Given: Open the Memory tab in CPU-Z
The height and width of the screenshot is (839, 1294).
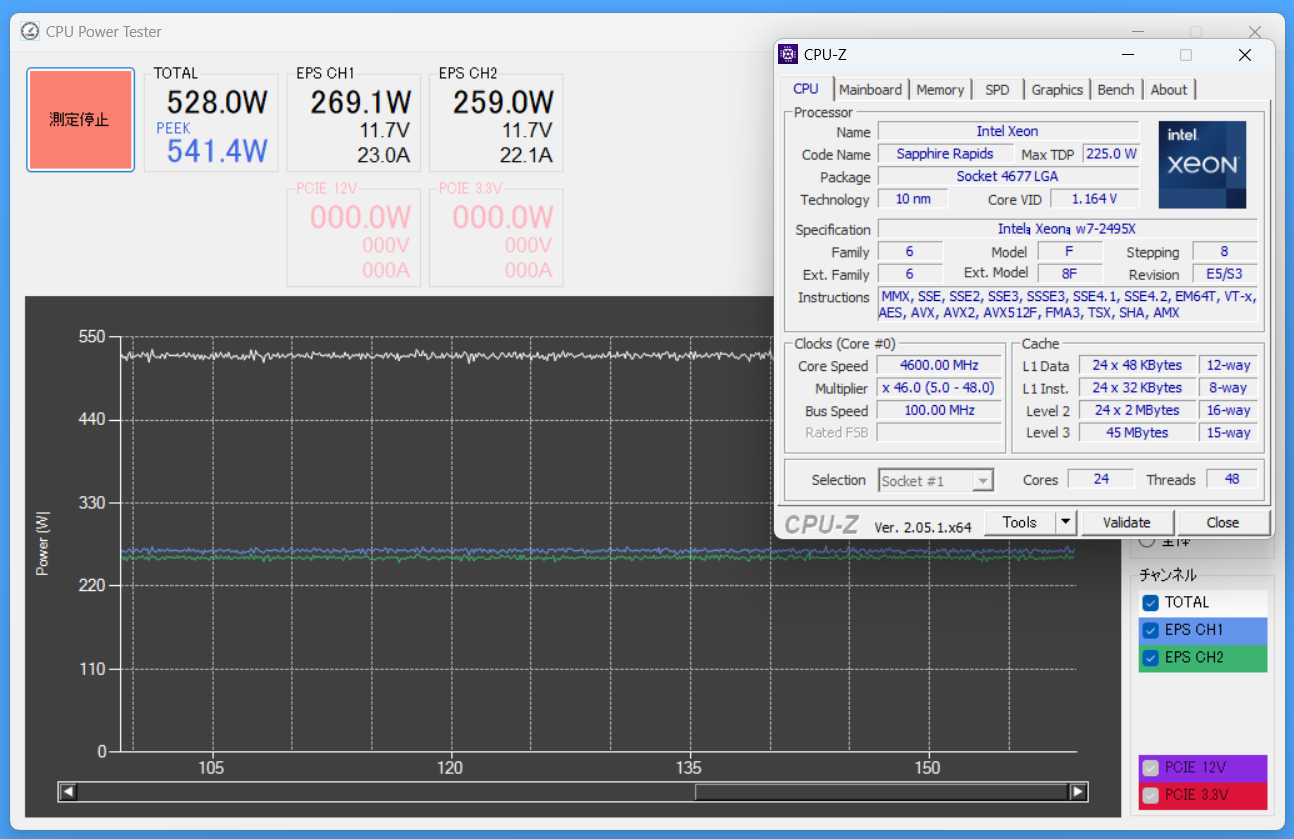Looking at the screenshot, I should click(940, 90).
